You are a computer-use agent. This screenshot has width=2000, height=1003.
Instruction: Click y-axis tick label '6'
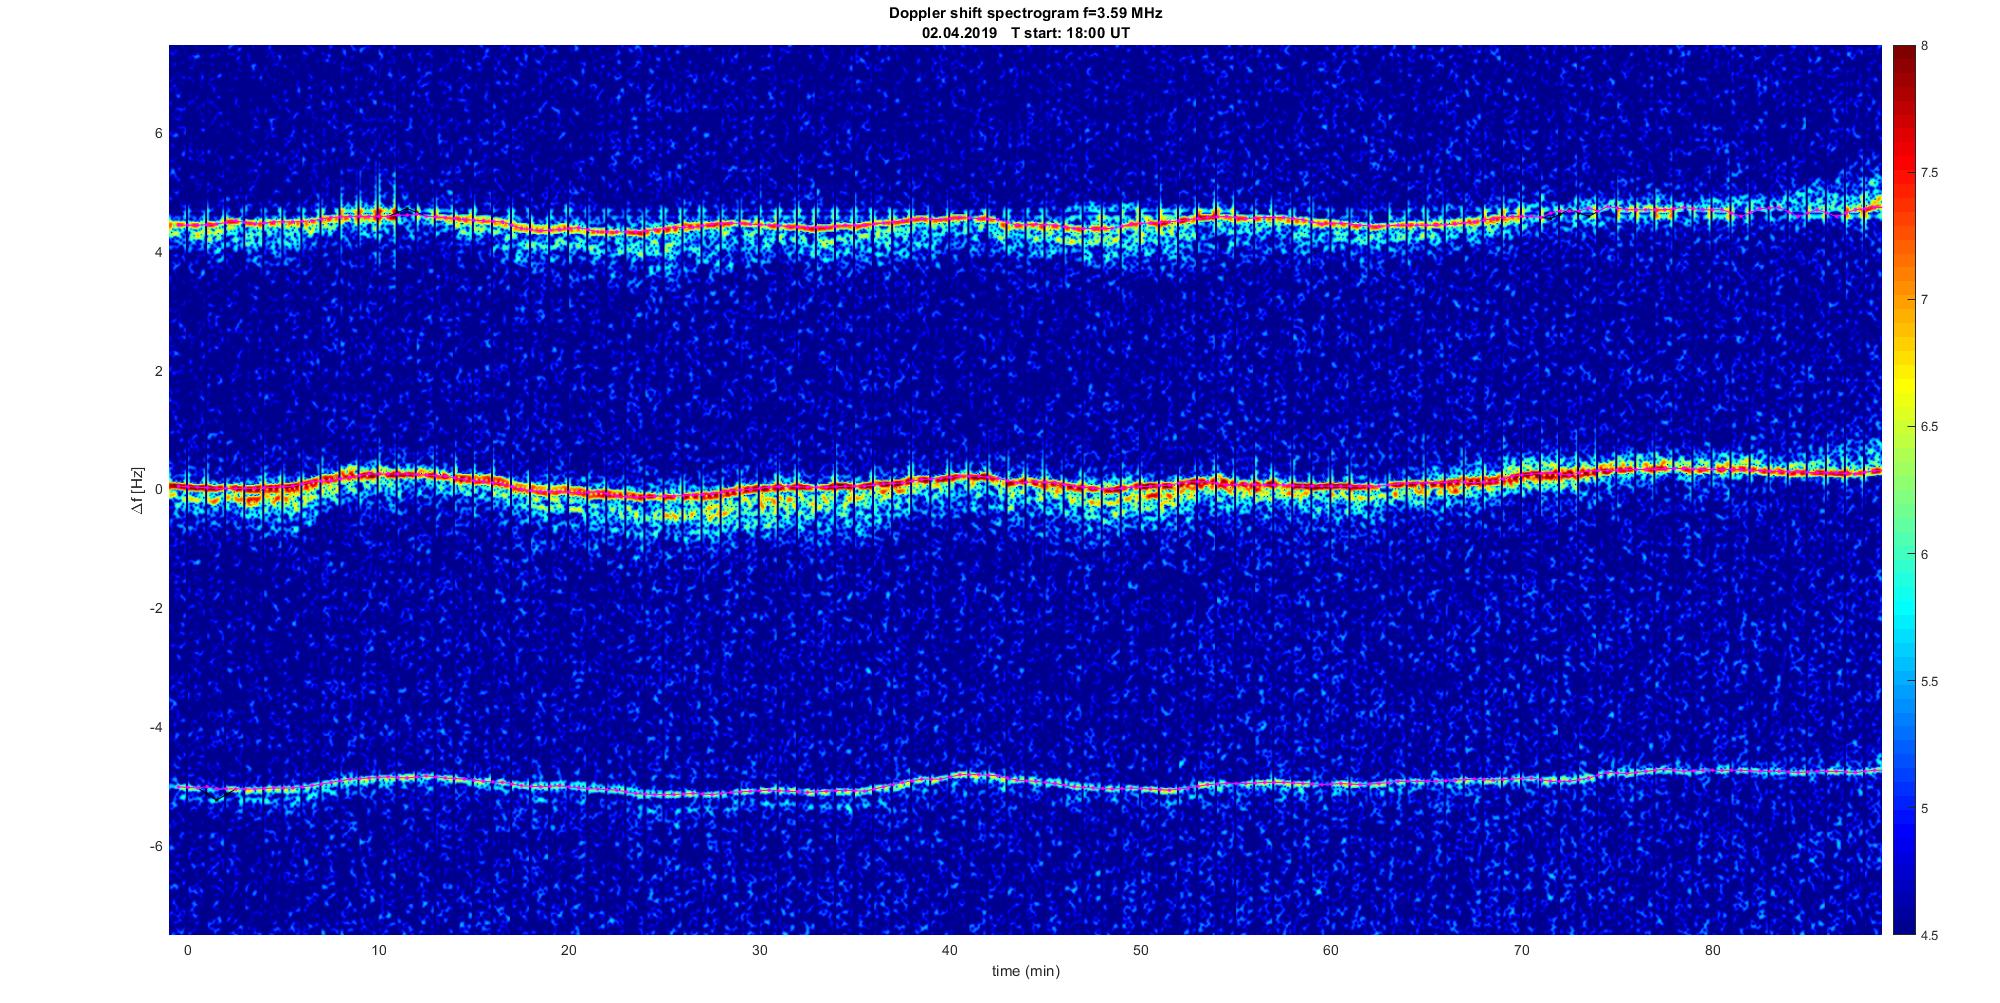coord(159,134)
